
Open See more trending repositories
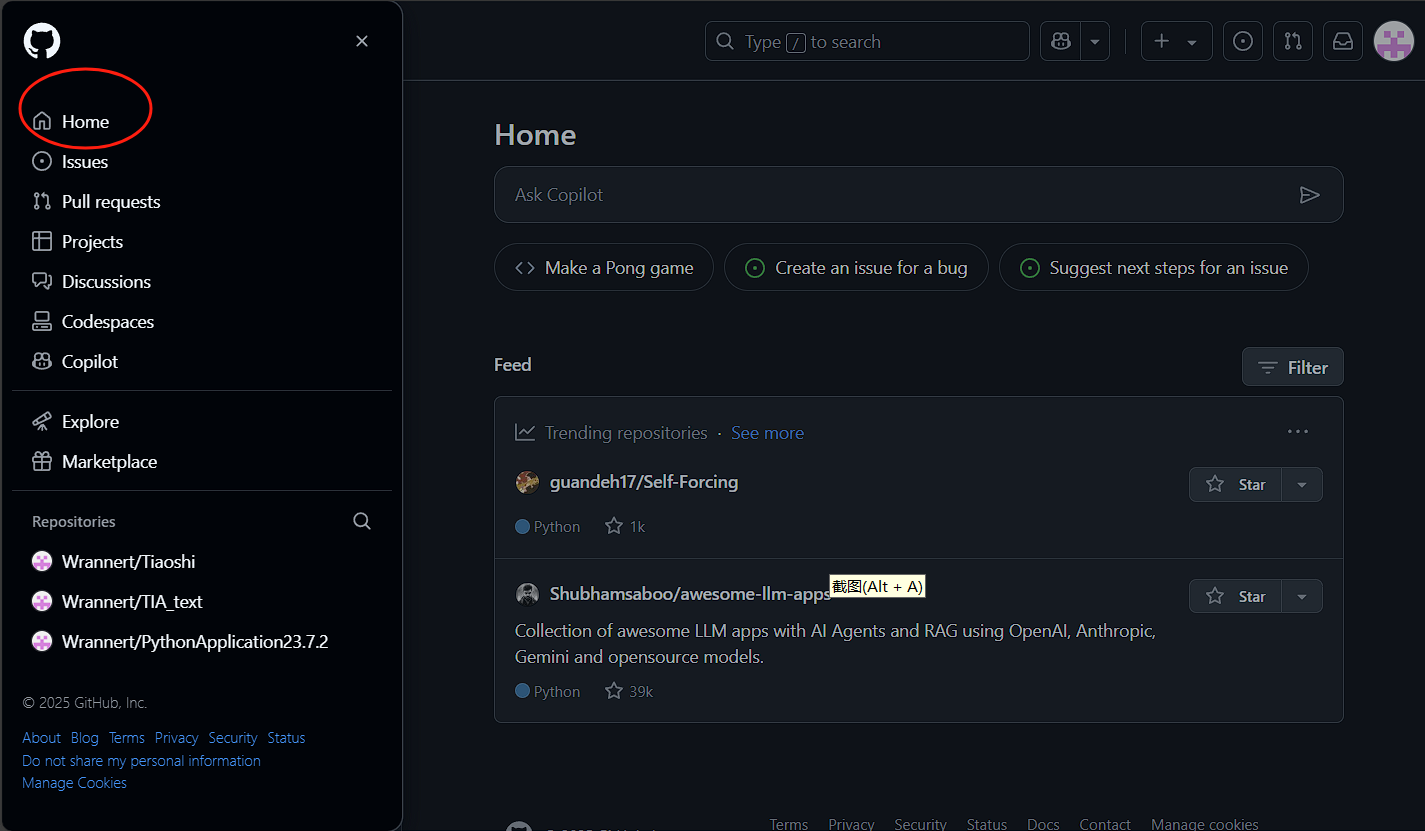[767, 432]
